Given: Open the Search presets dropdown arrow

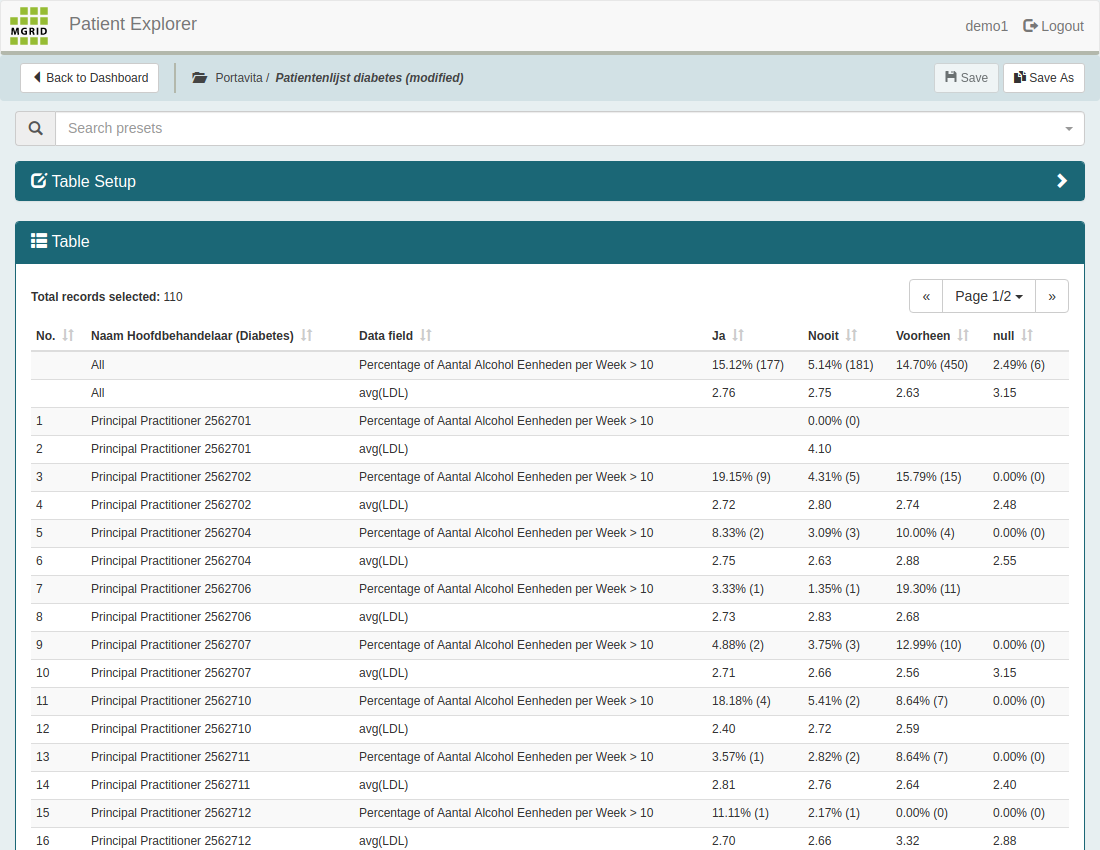Looking at the screenshot, I should click(x=1068, y=128).
